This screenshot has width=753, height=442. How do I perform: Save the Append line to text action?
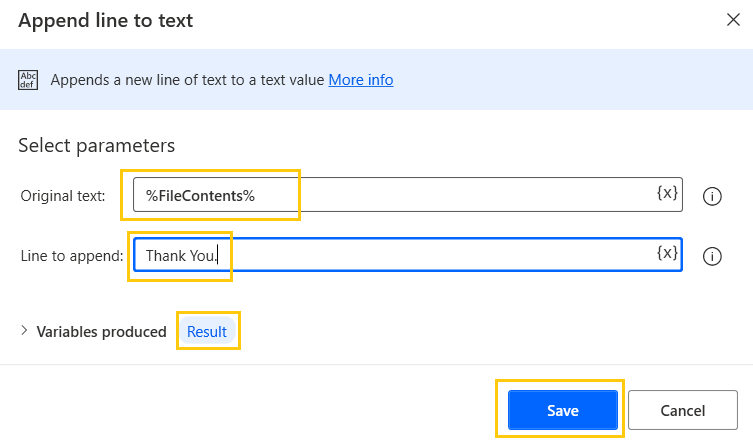[x=563, y=410]
